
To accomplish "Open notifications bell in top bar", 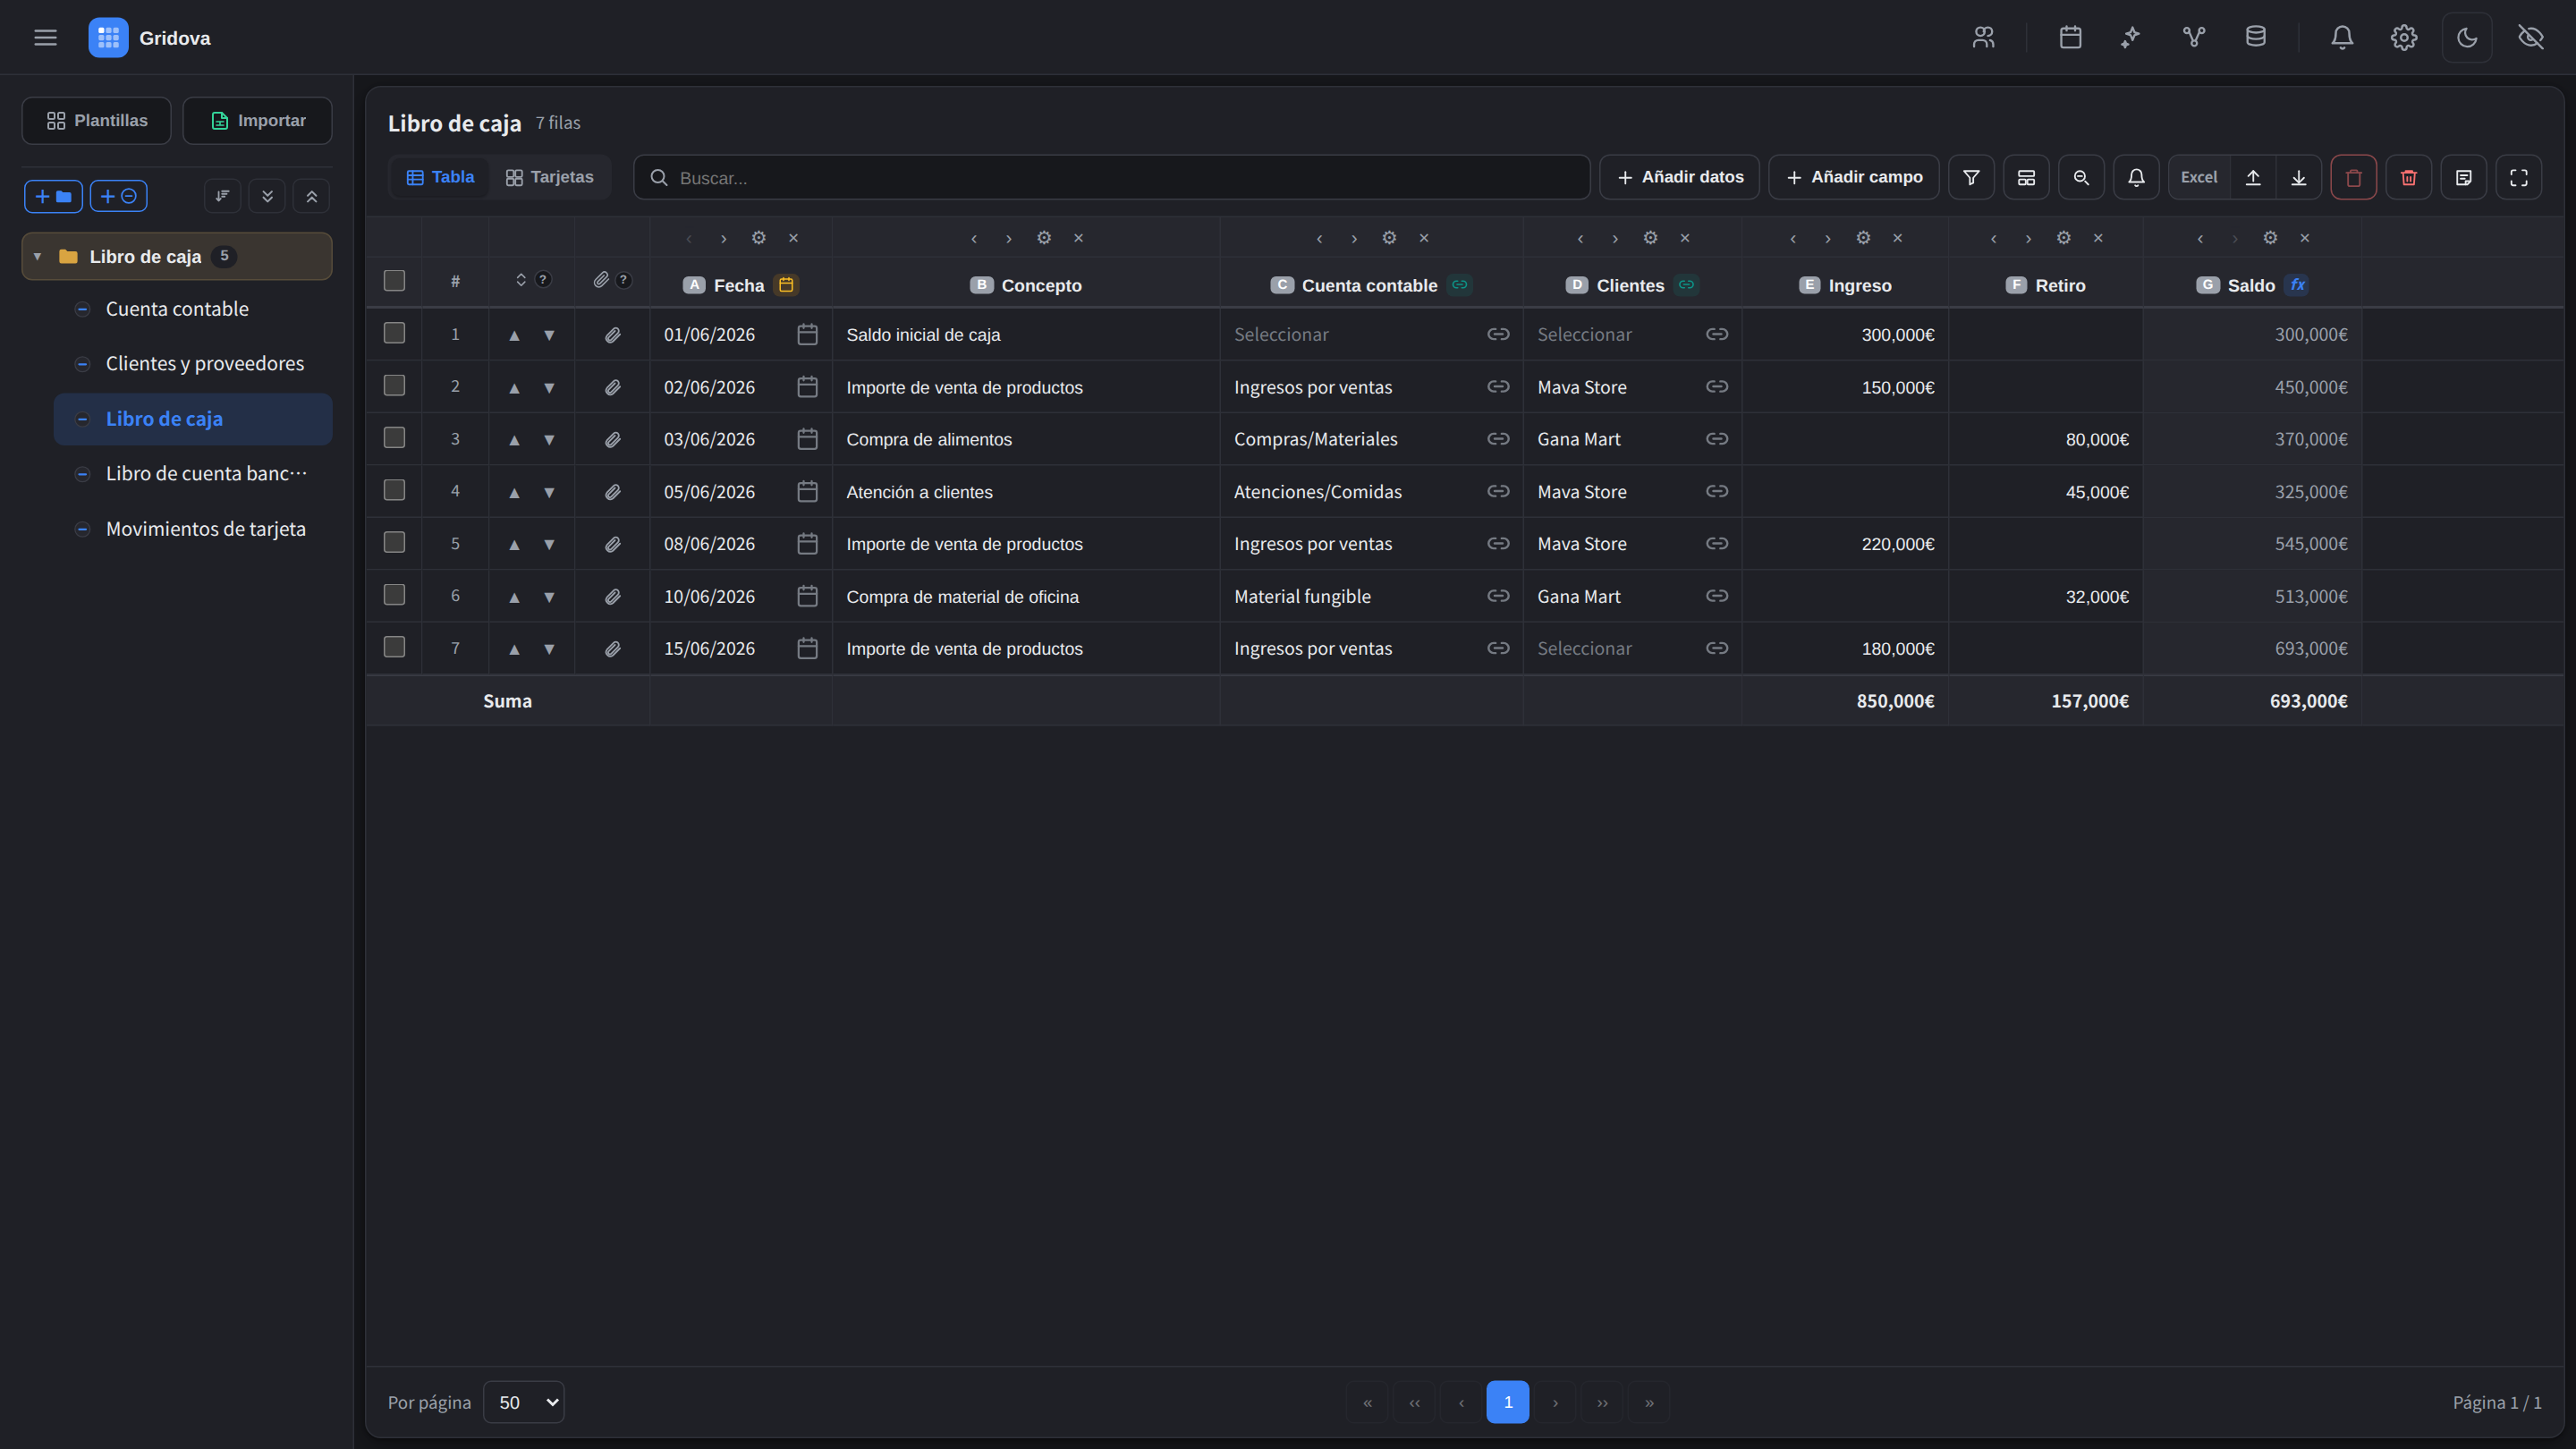I will [x=2342, y=37].
